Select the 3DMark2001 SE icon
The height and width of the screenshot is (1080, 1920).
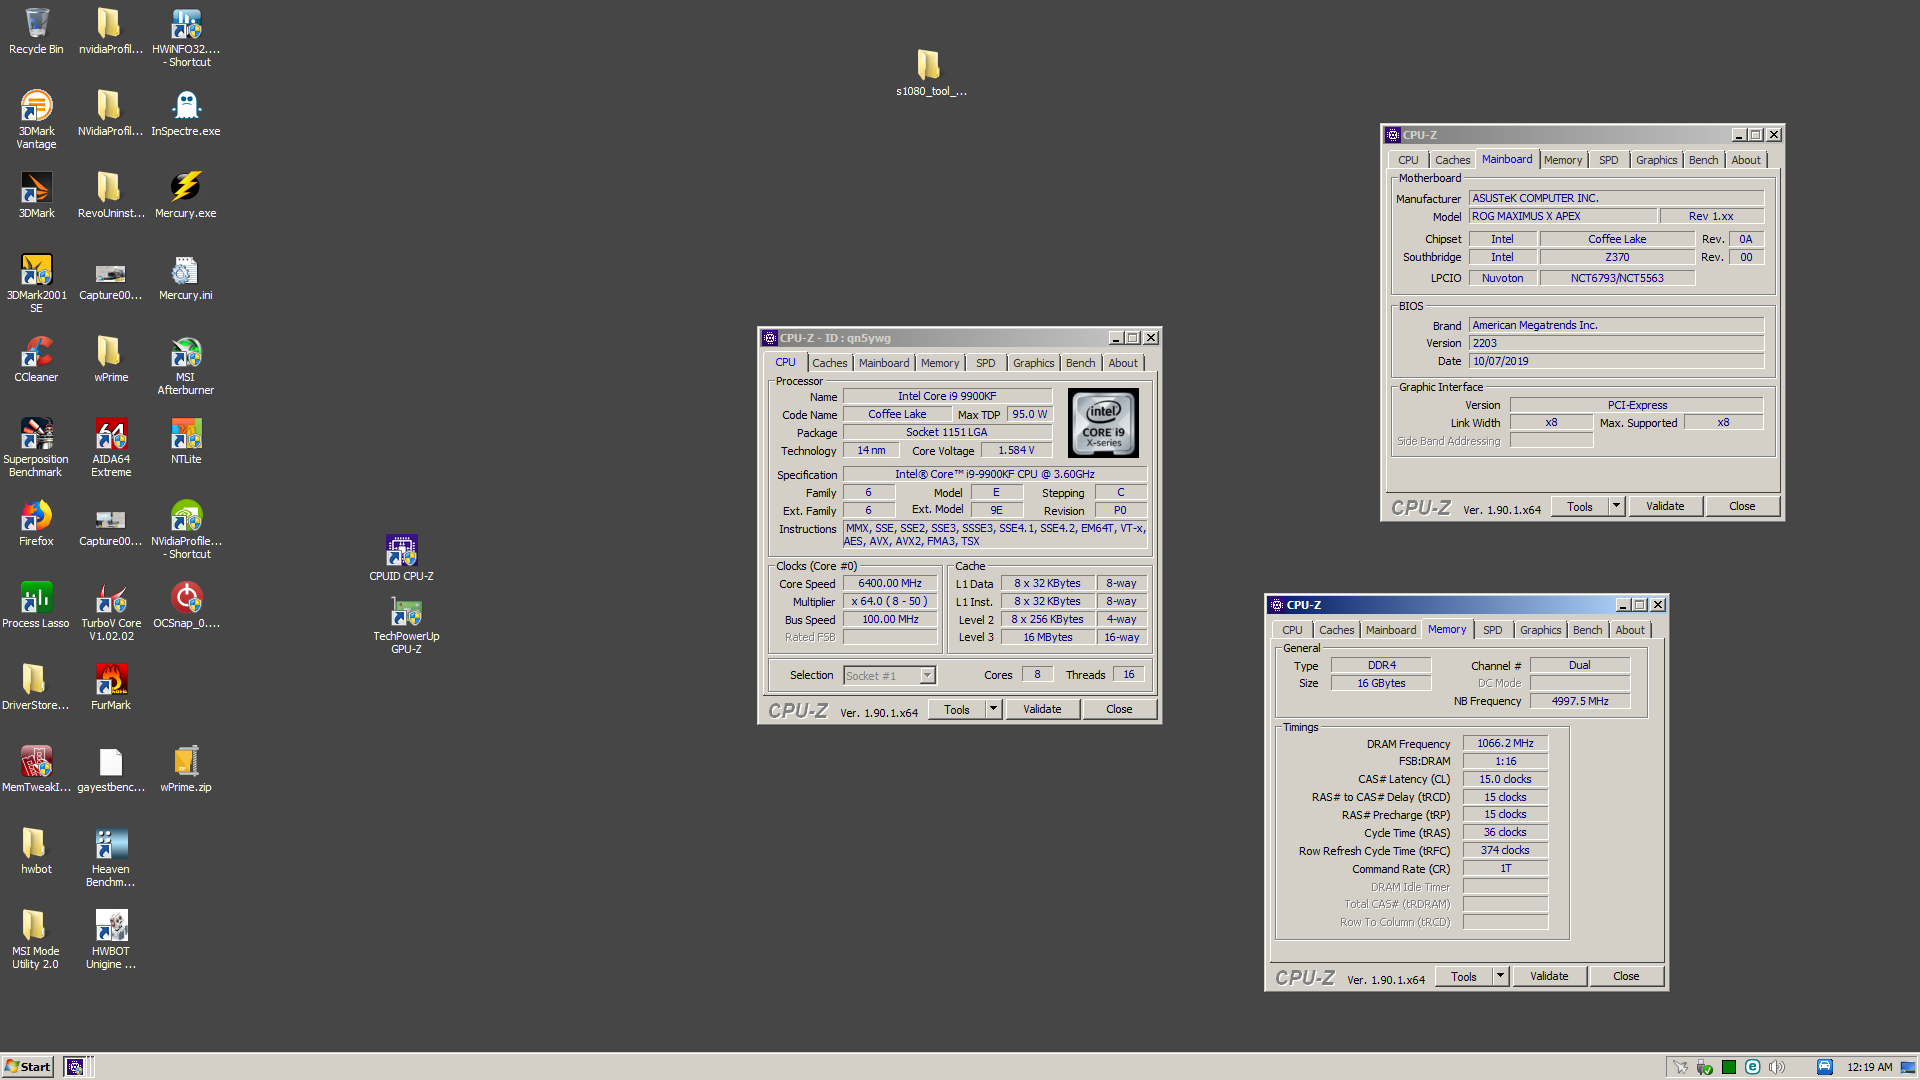pos(36,270)
